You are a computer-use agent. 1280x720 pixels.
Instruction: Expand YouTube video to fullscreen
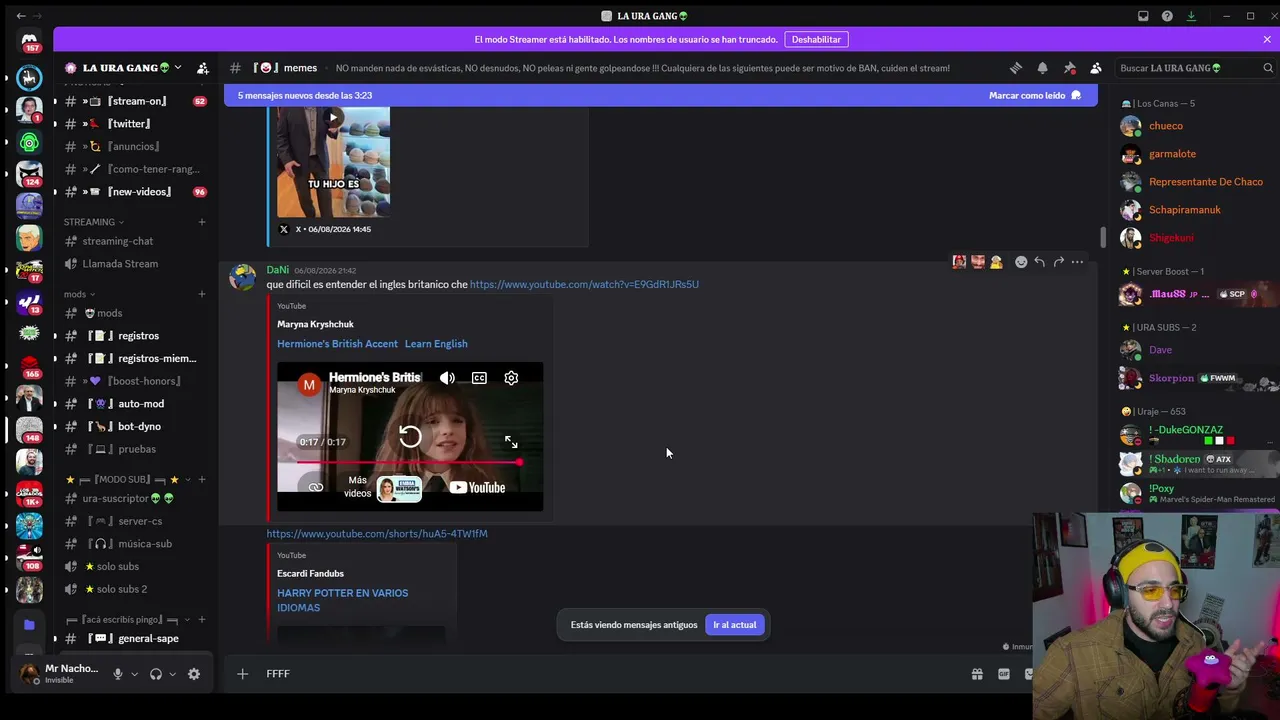[x=511, y=442]
